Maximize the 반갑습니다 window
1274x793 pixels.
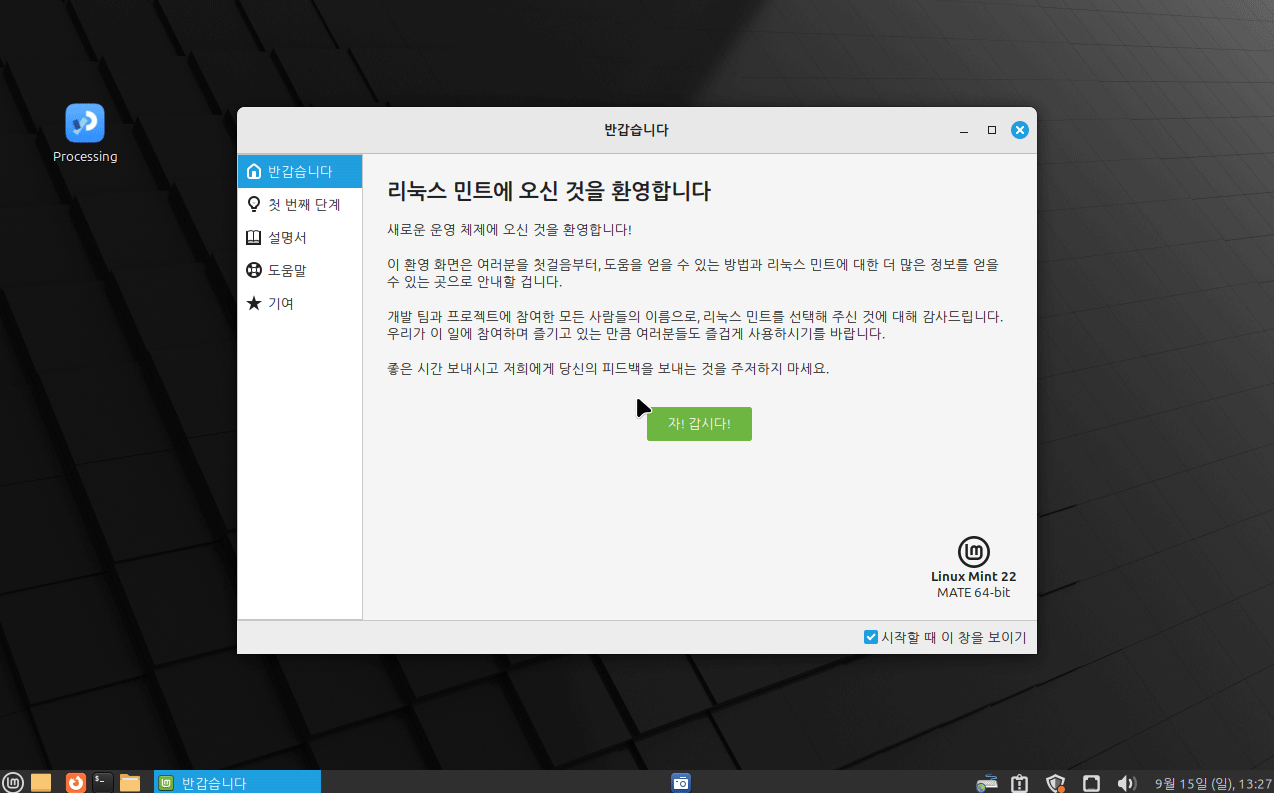pos(992,130)
